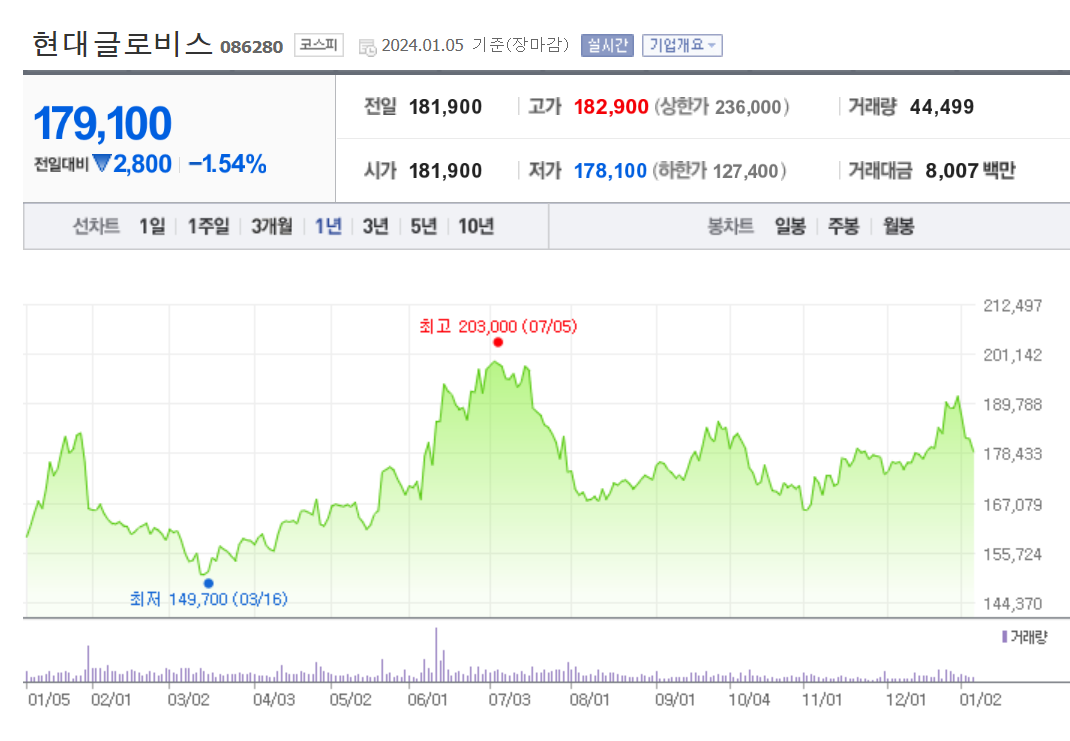Click the calendar clock icon beside the date

point(367,47)
